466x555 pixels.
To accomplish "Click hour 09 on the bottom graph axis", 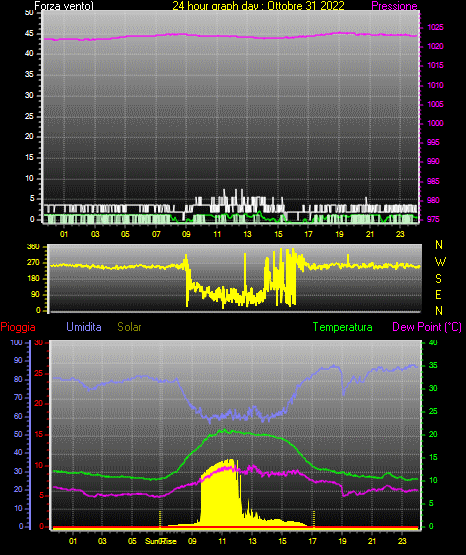I will tap(192, 541).
